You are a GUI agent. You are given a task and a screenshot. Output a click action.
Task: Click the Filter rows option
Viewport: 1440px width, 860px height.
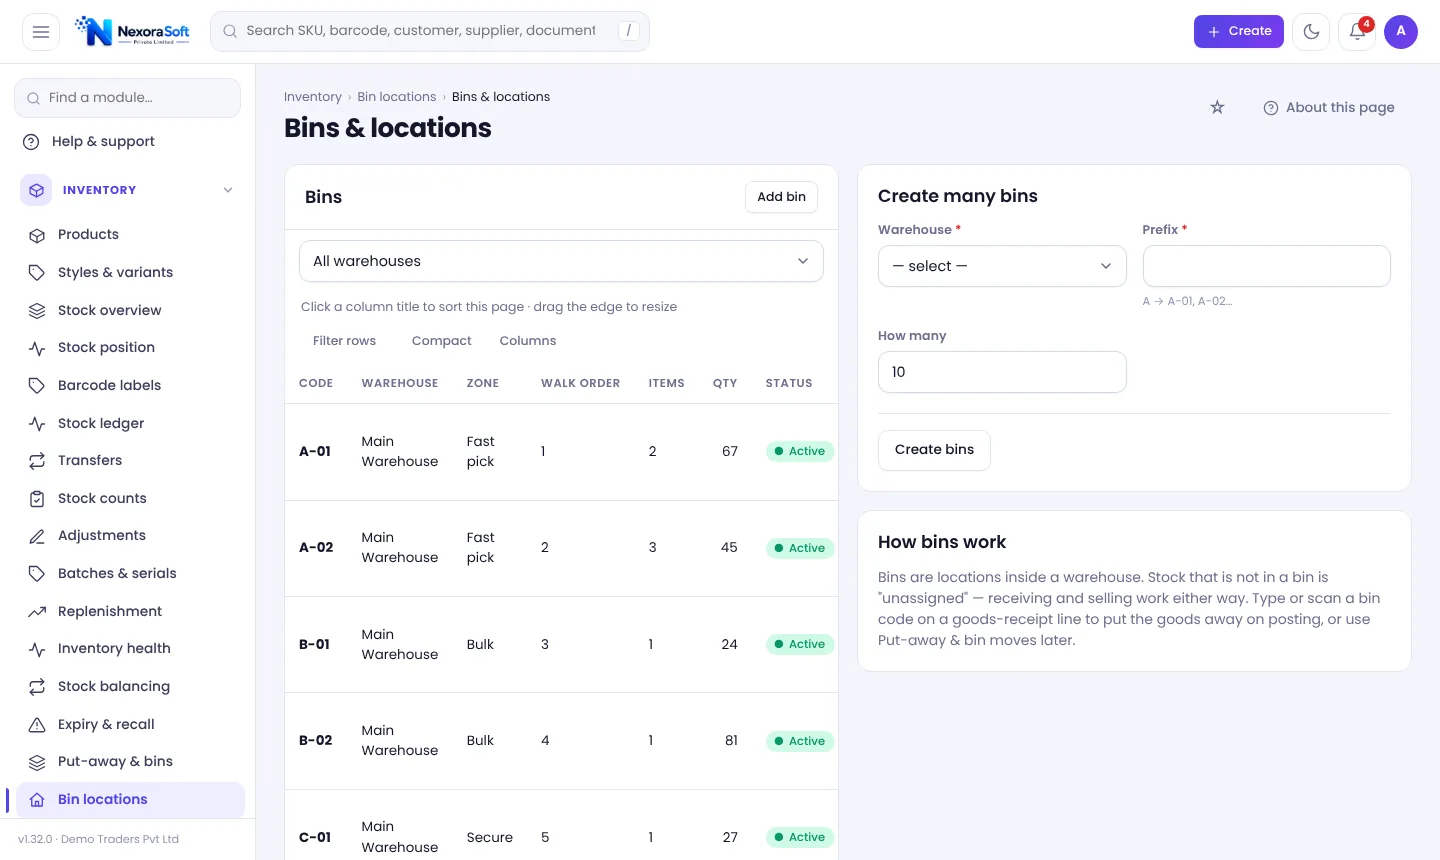point(344,341)
